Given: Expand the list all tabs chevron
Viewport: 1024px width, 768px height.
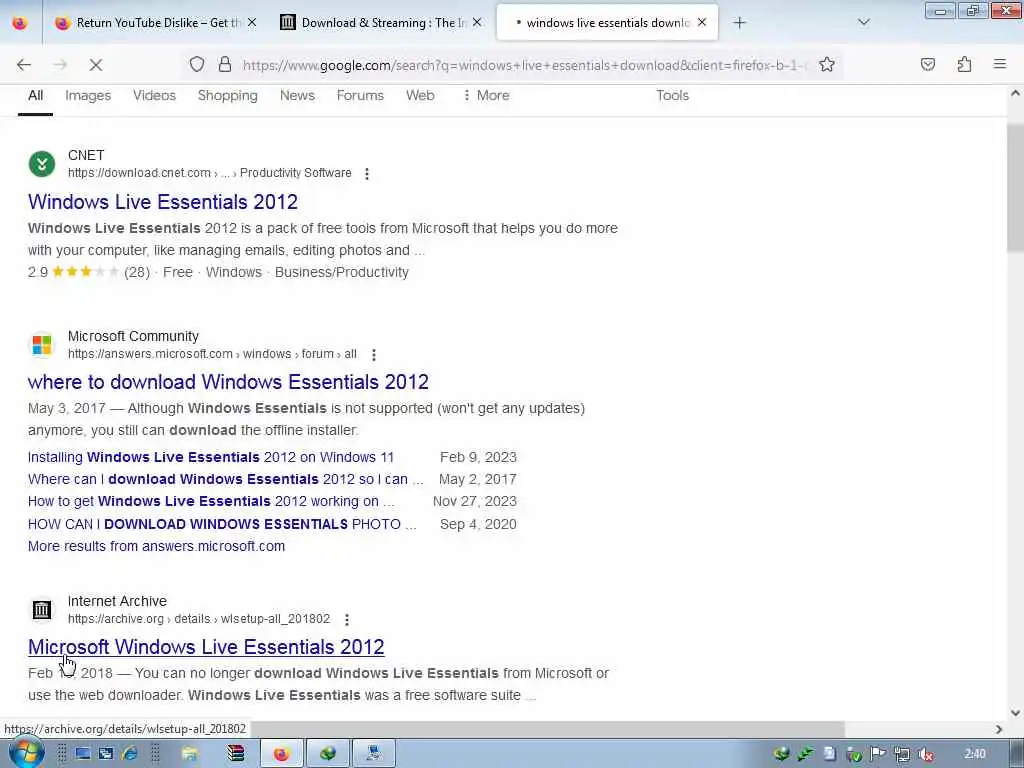Looking at the screenshot, I should coord(864,23).
